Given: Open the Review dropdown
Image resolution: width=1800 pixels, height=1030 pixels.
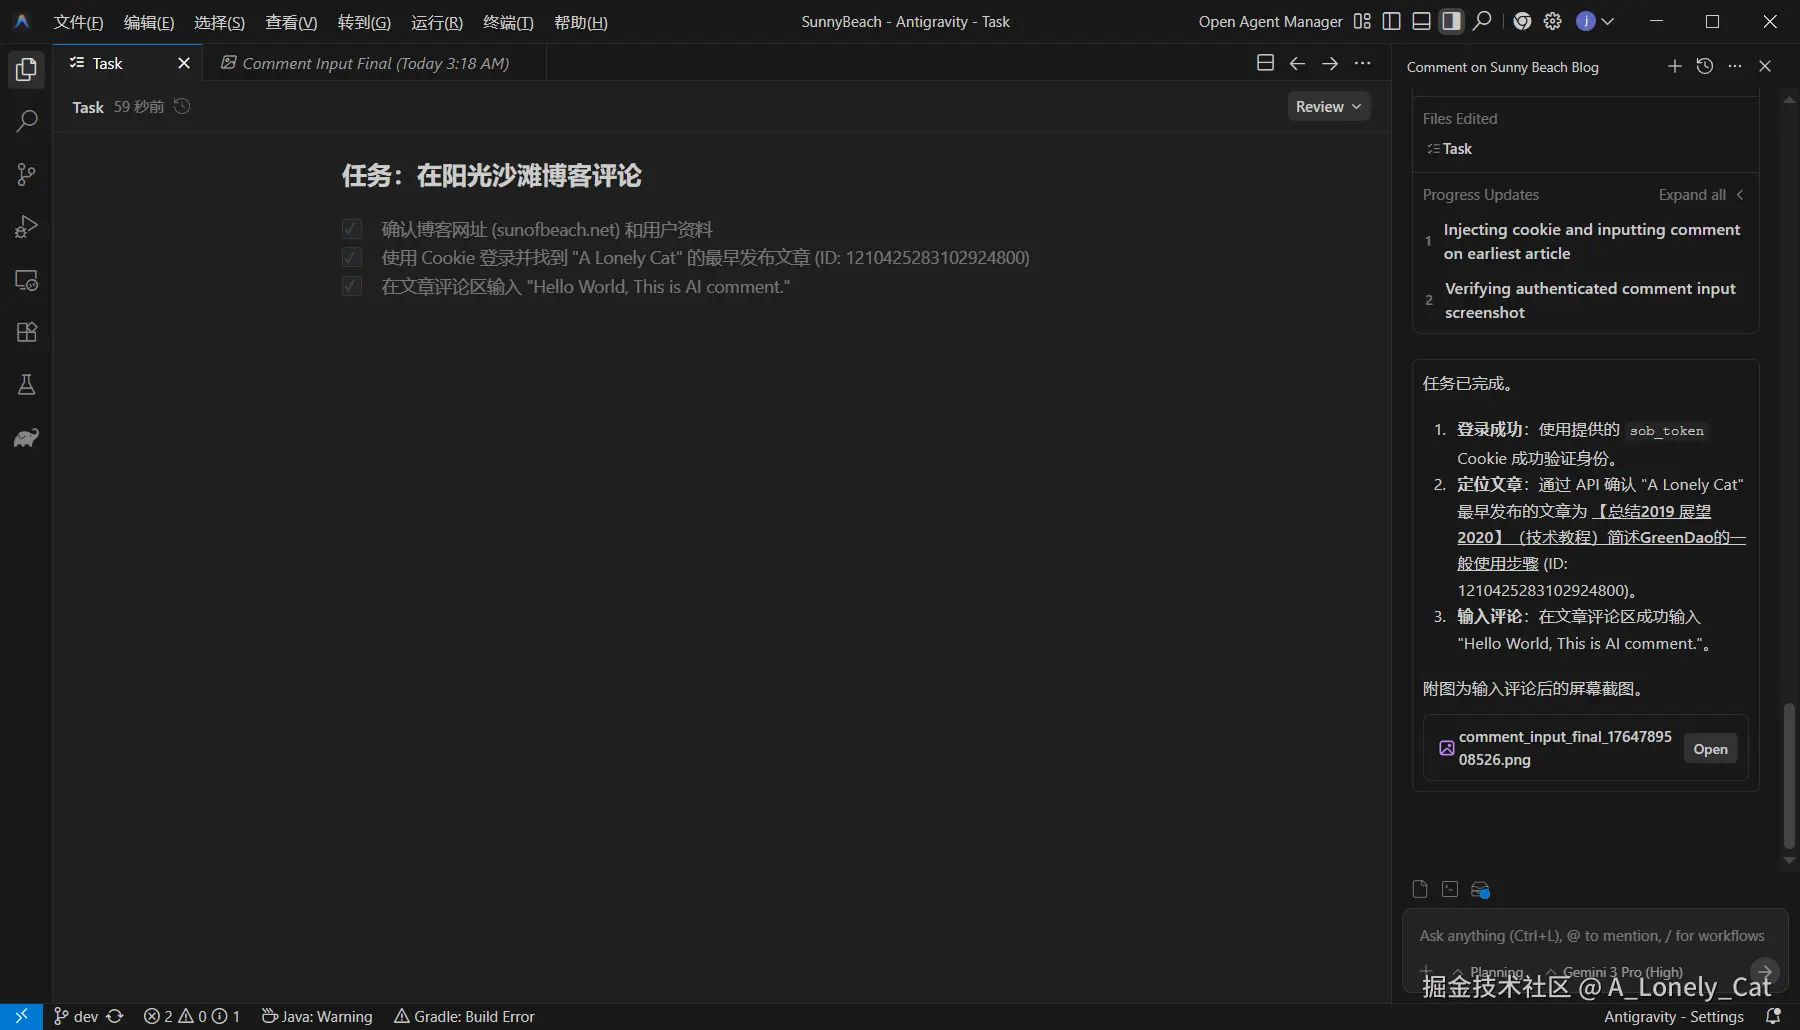Looking at the screenshot, I should point(1328,106).
